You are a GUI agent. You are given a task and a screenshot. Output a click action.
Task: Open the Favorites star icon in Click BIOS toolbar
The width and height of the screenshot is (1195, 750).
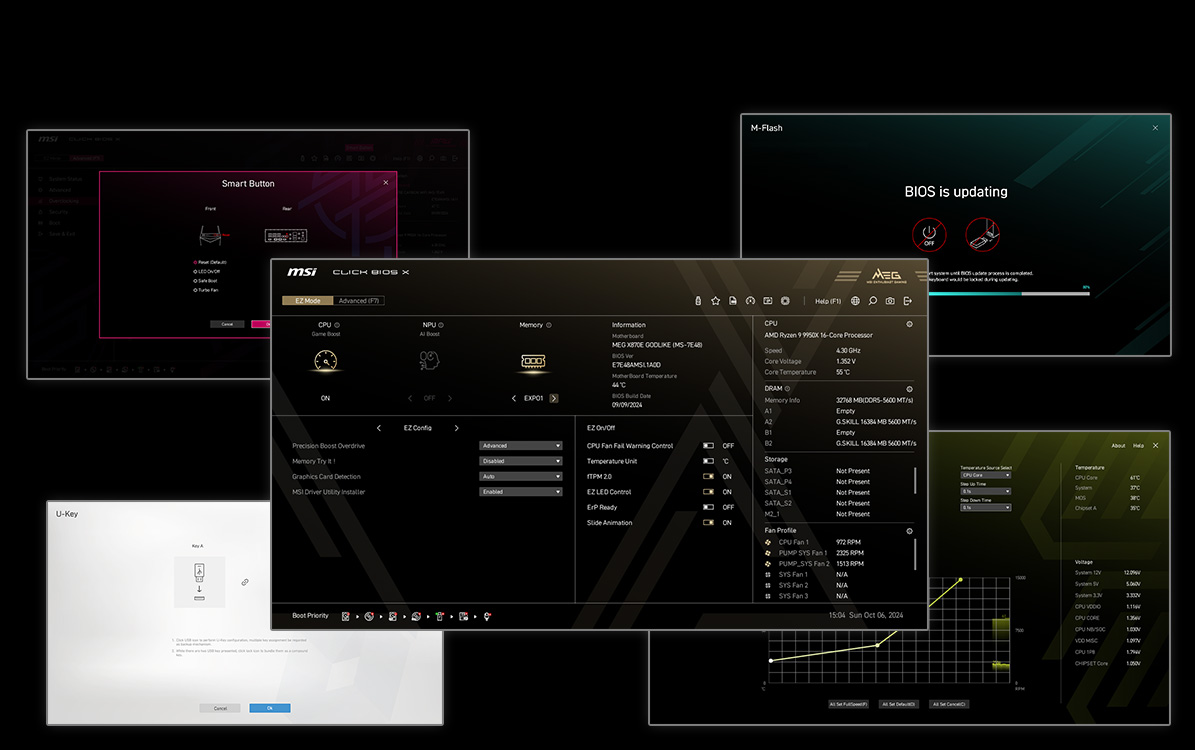(716, 300)
